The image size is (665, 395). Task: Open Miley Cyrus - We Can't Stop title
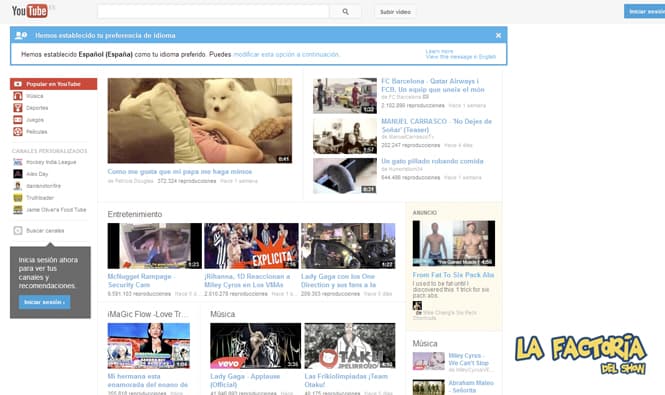point(469,359)
